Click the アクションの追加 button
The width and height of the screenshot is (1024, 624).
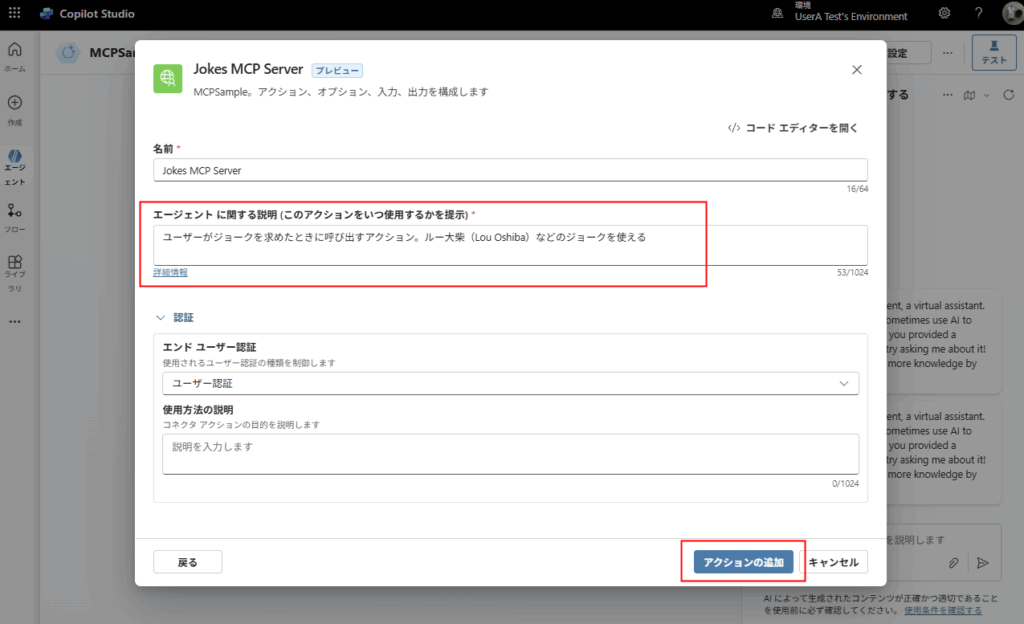click(743, 562)
